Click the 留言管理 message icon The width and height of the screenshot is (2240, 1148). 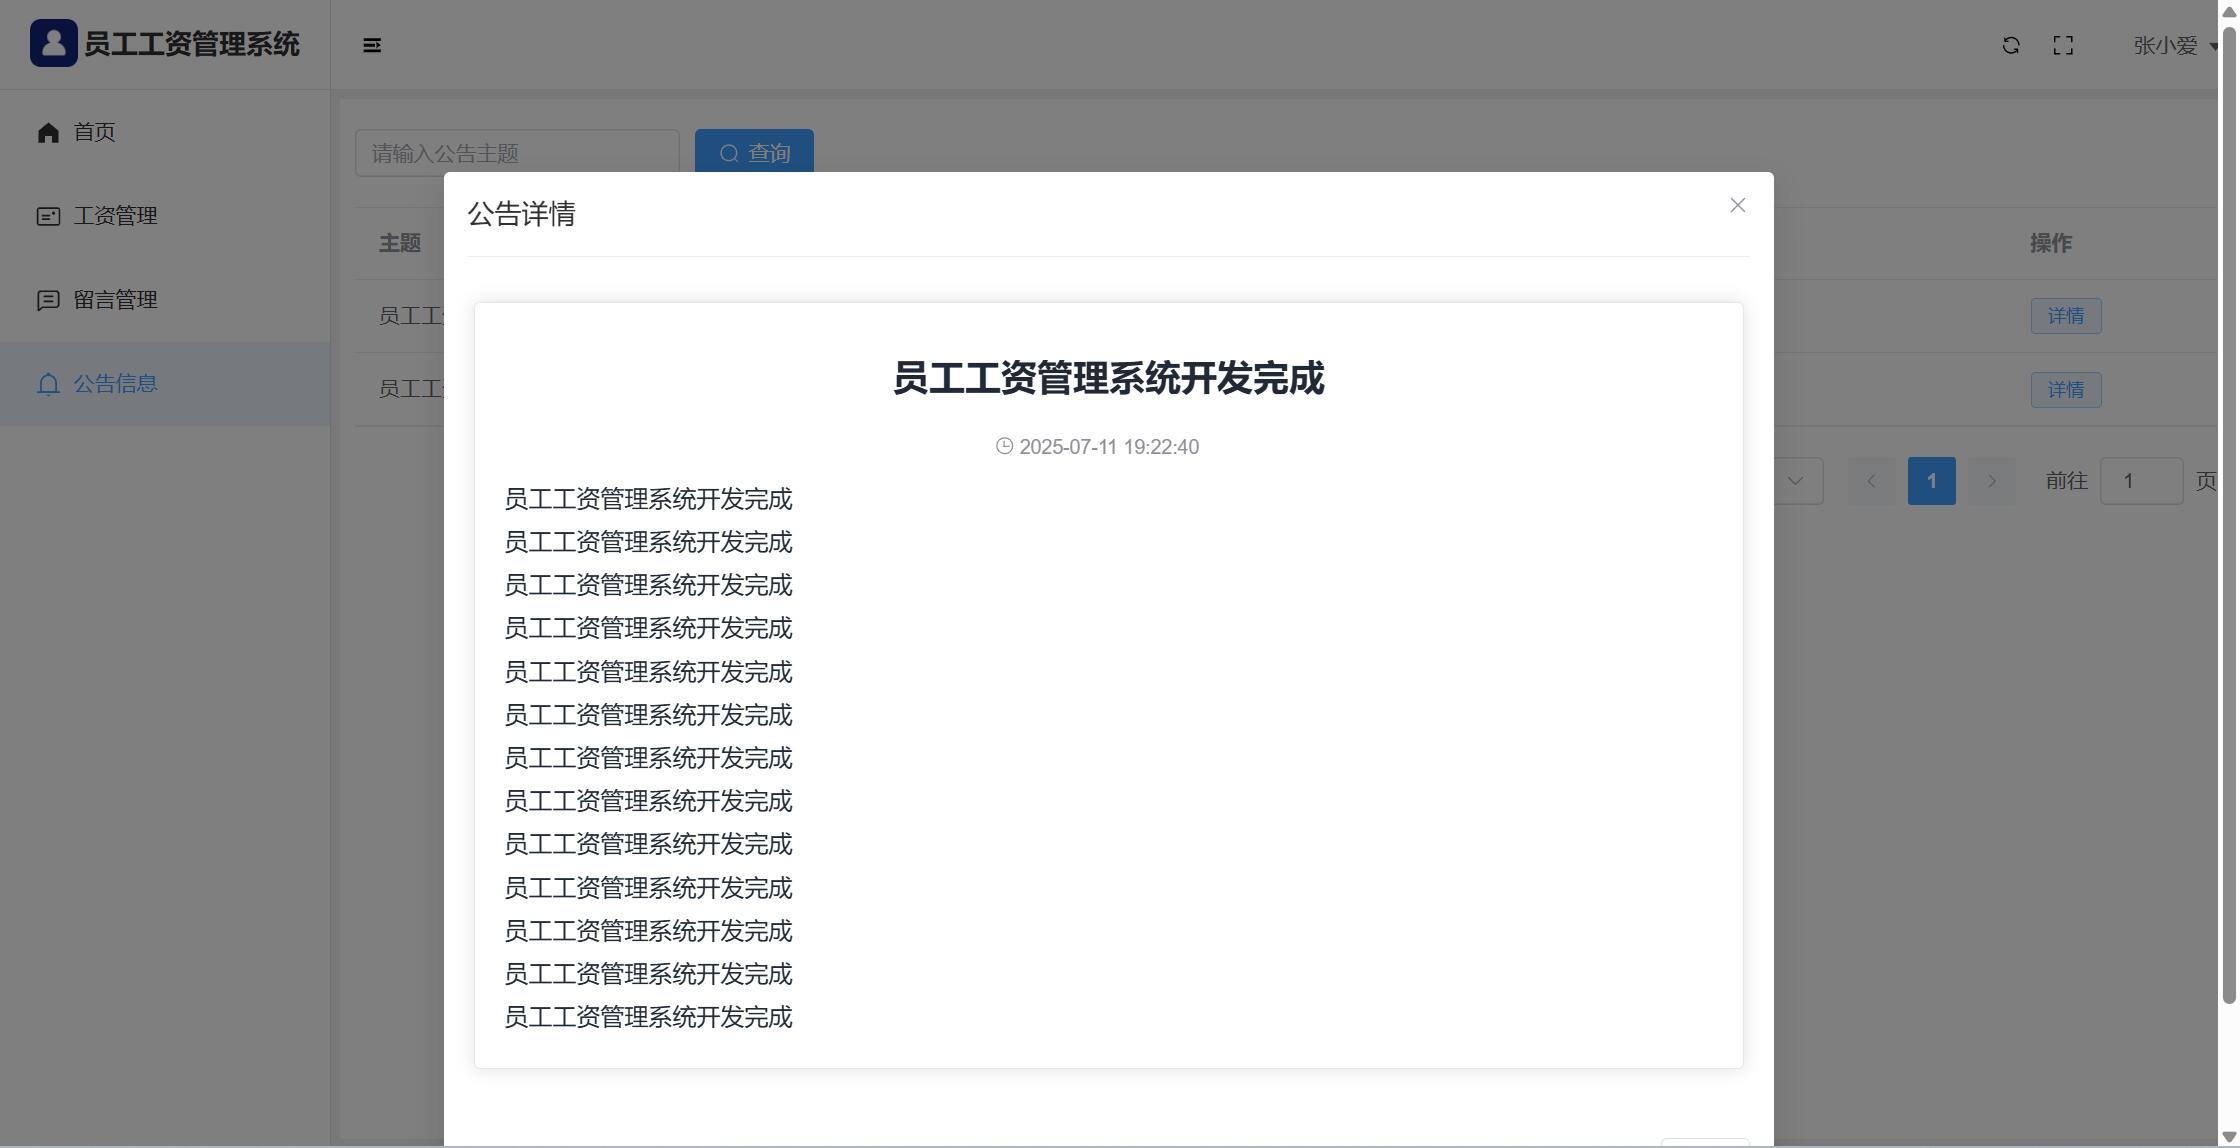[x=48, y=301]
